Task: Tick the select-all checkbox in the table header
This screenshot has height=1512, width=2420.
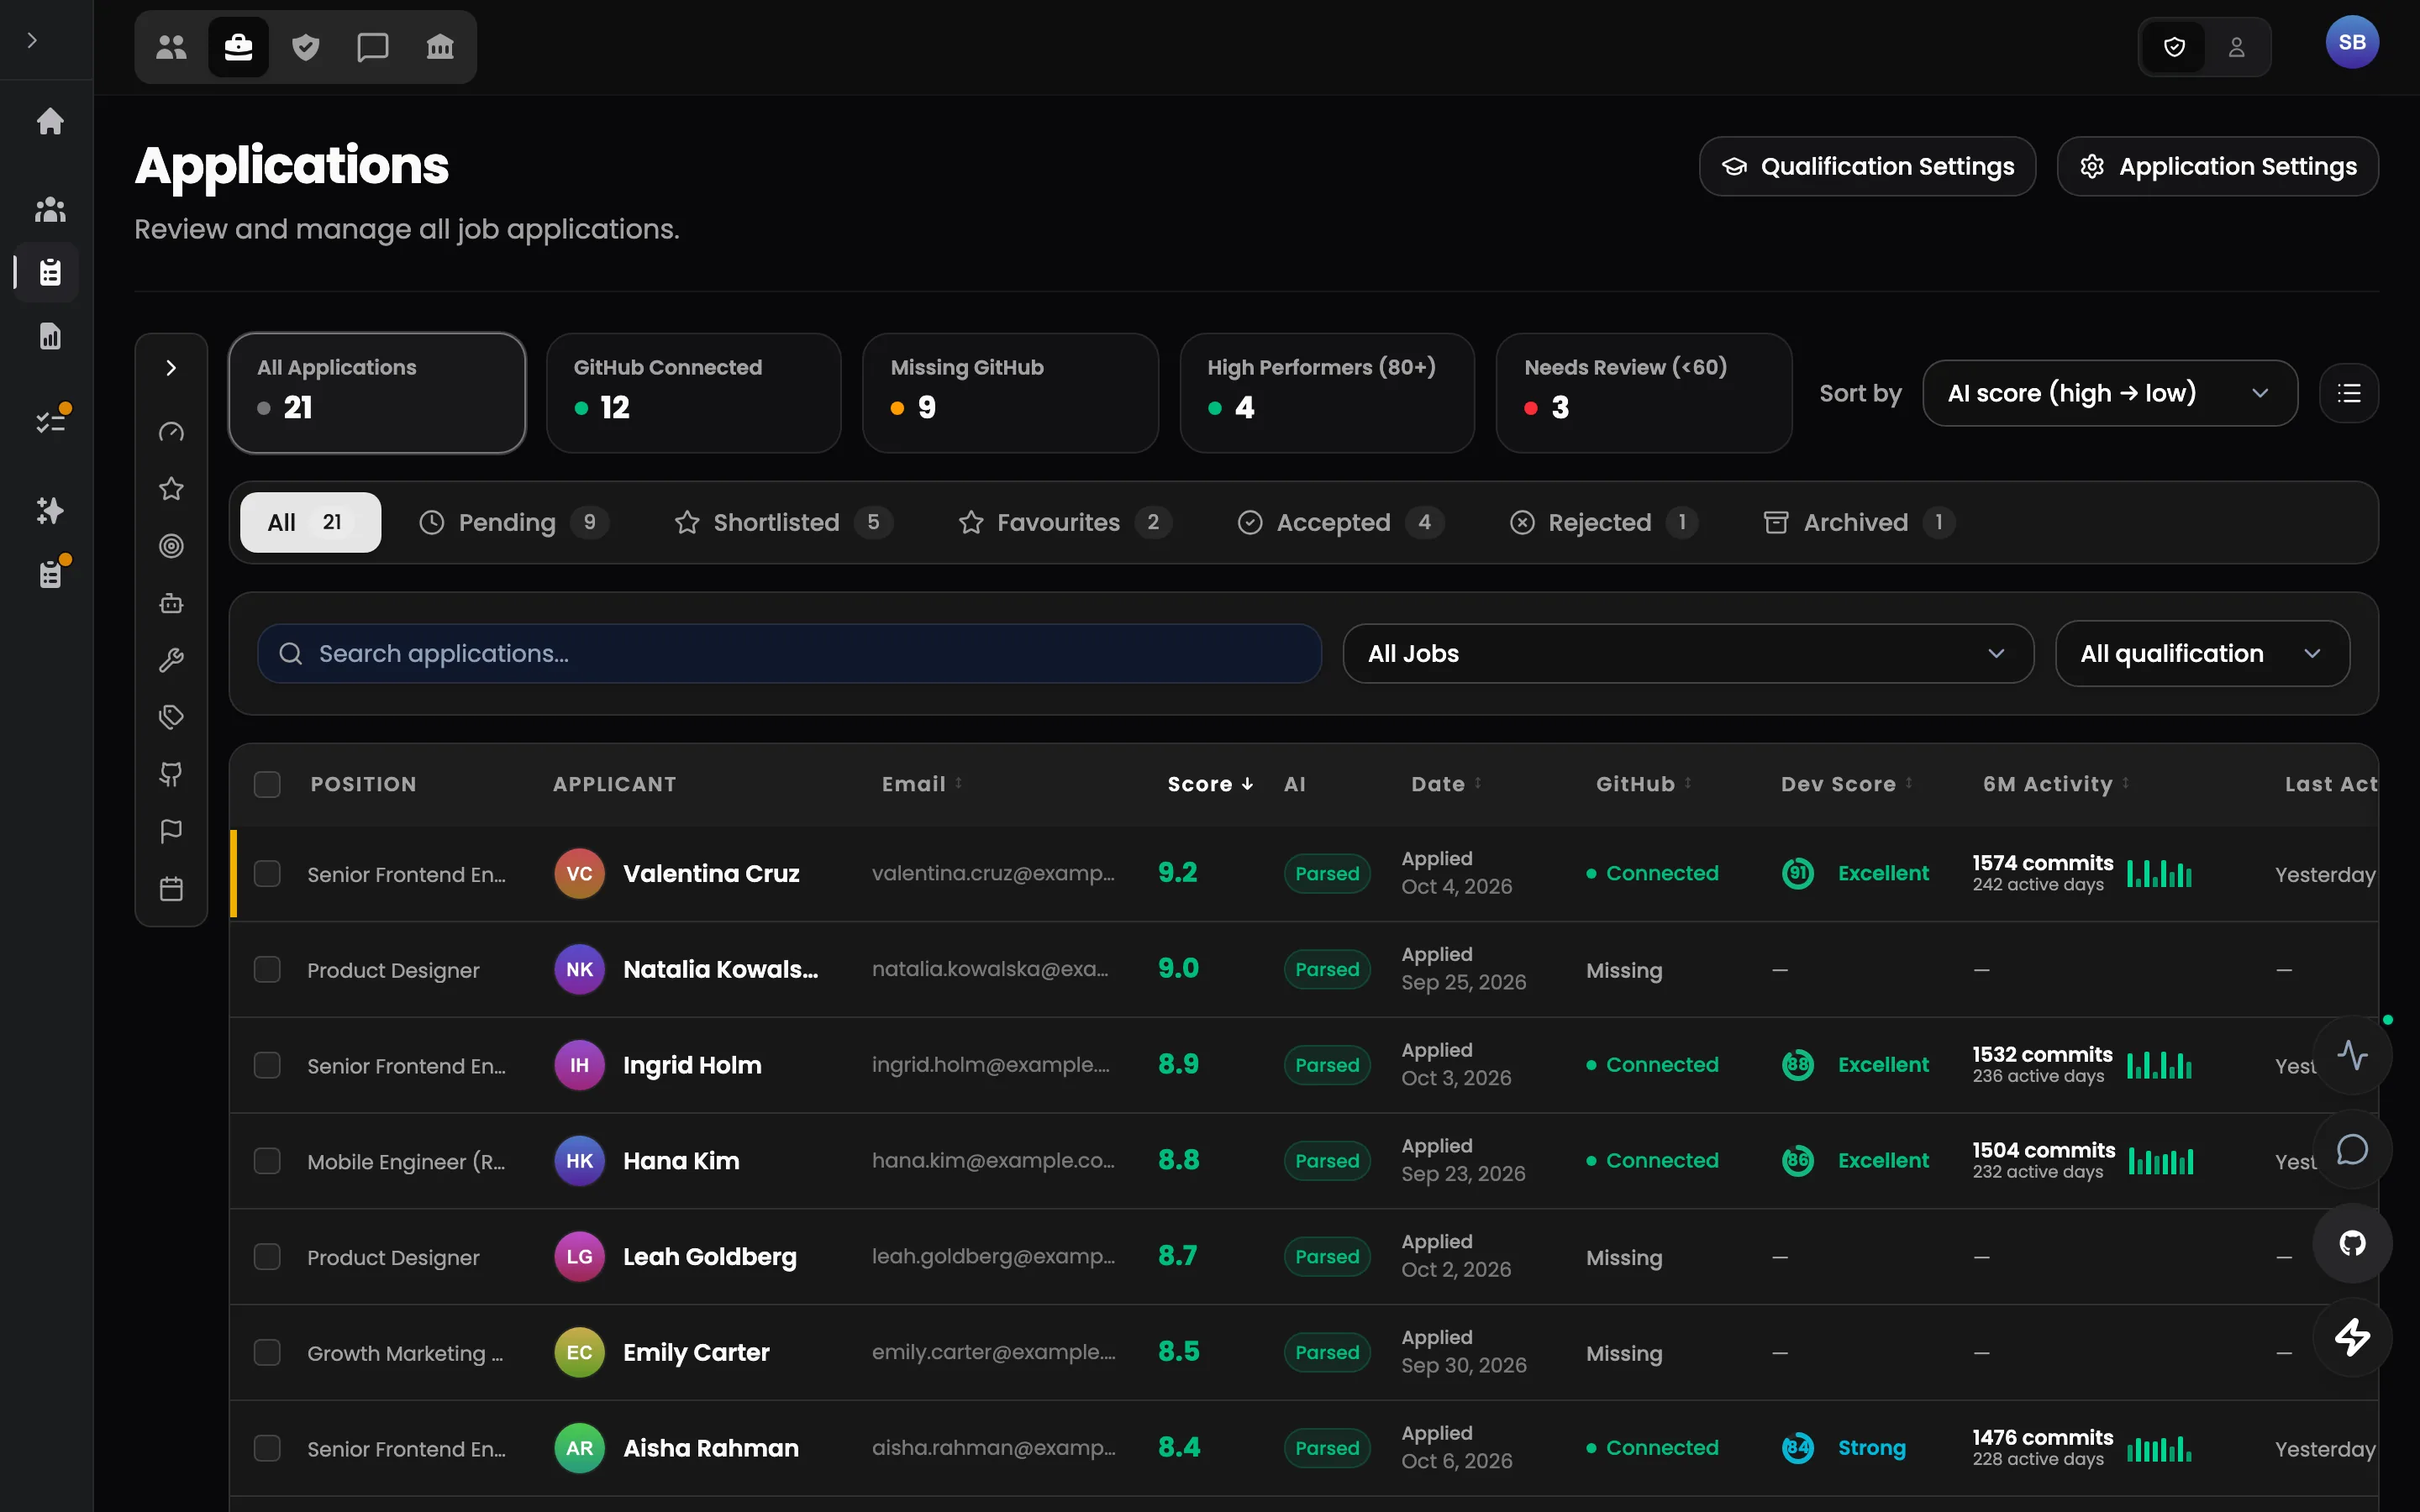Action: coord(267,784)
